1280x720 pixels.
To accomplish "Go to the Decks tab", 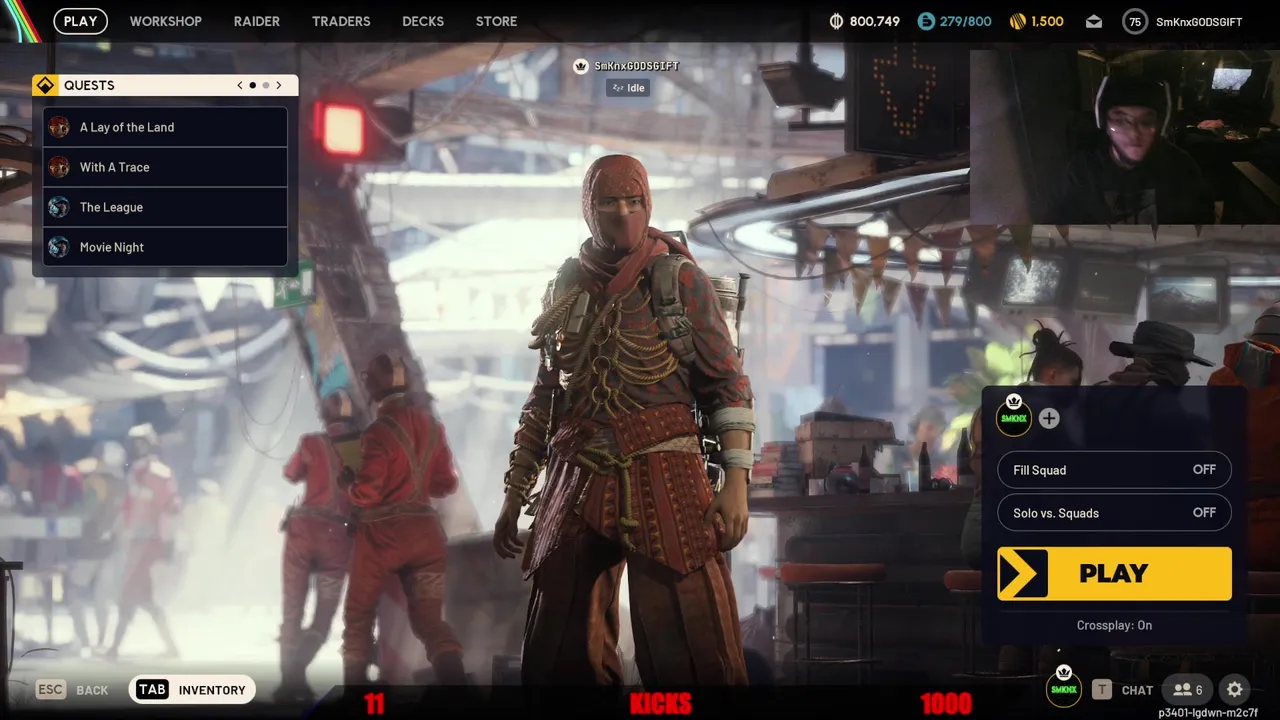I will pos(423,21).
